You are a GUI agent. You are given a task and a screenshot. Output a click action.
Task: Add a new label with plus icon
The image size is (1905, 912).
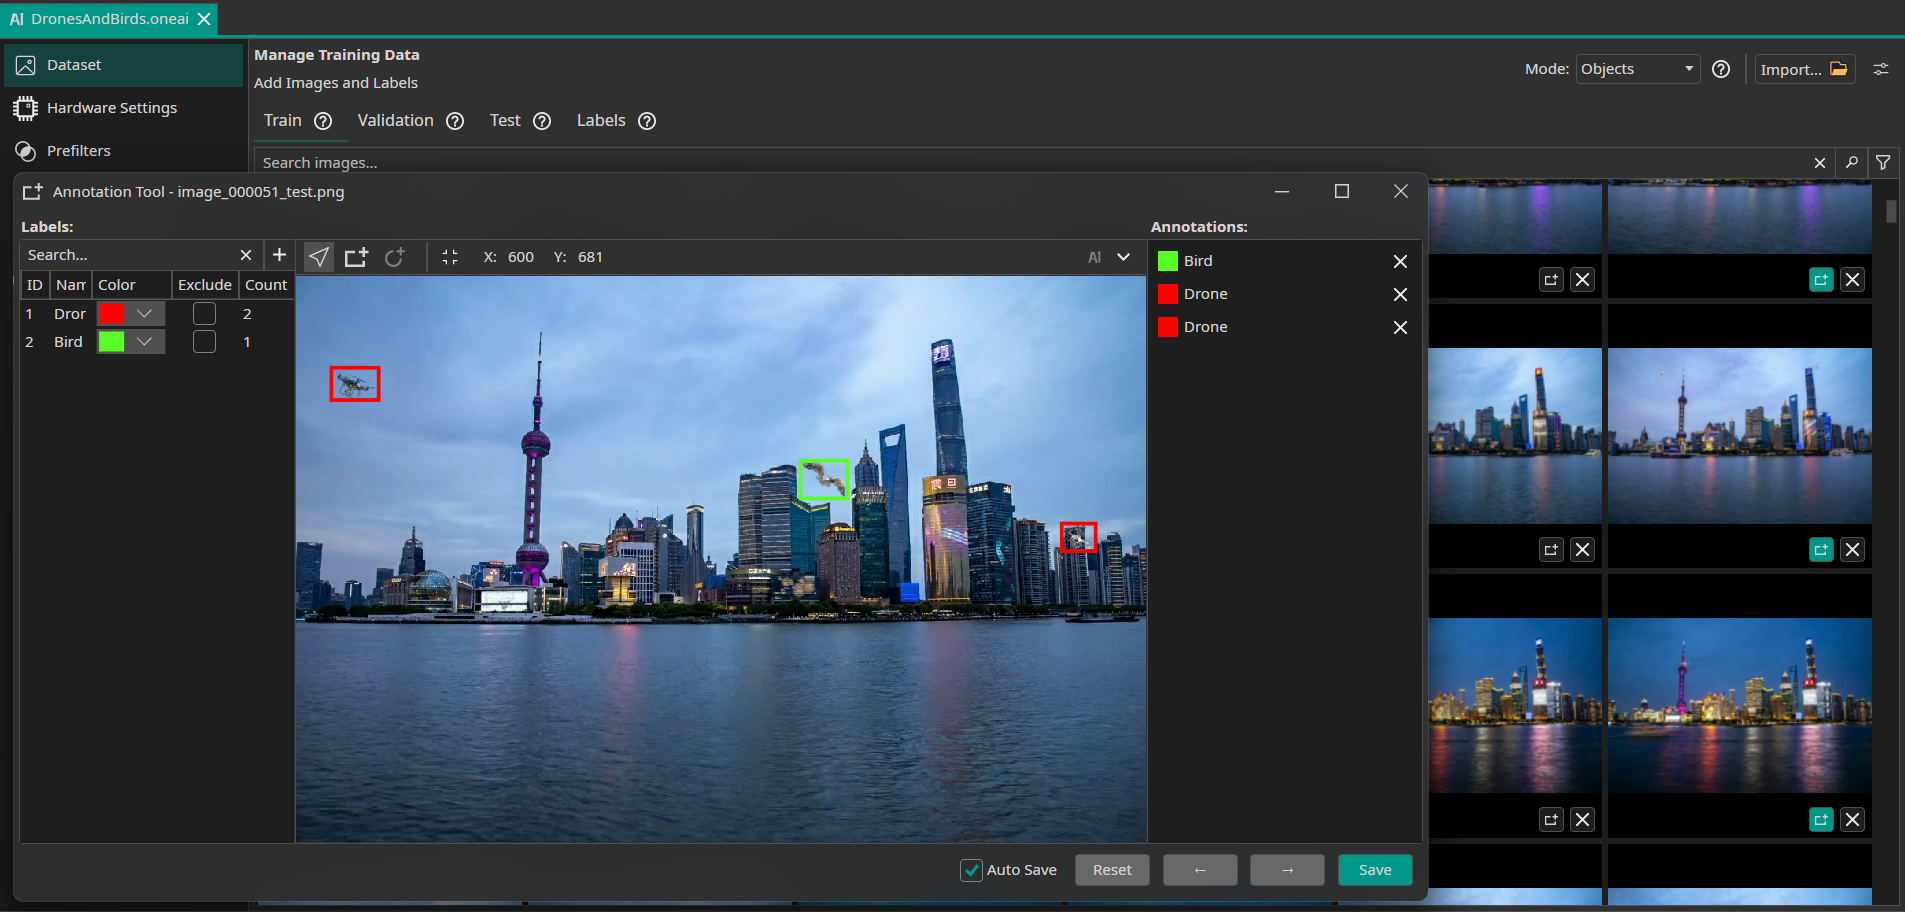click(x=279, y=255)
